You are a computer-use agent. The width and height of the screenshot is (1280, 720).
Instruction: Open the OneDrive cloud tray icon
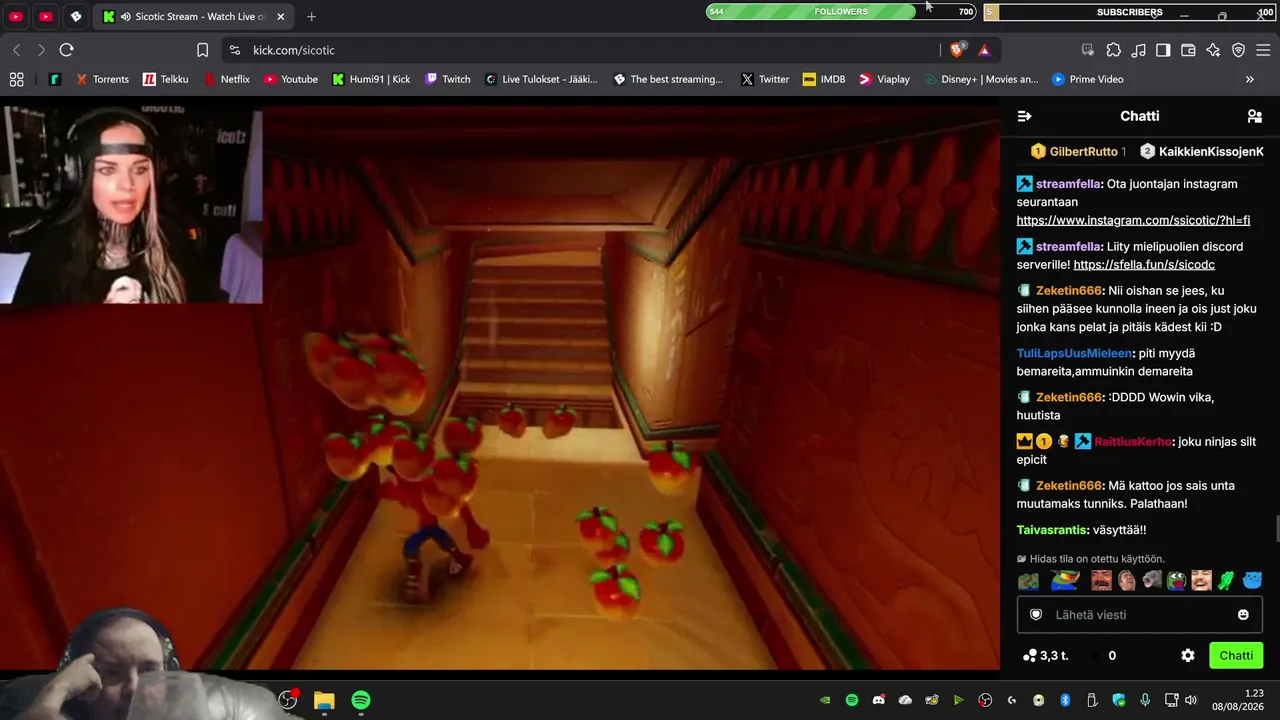click(905, 700)
